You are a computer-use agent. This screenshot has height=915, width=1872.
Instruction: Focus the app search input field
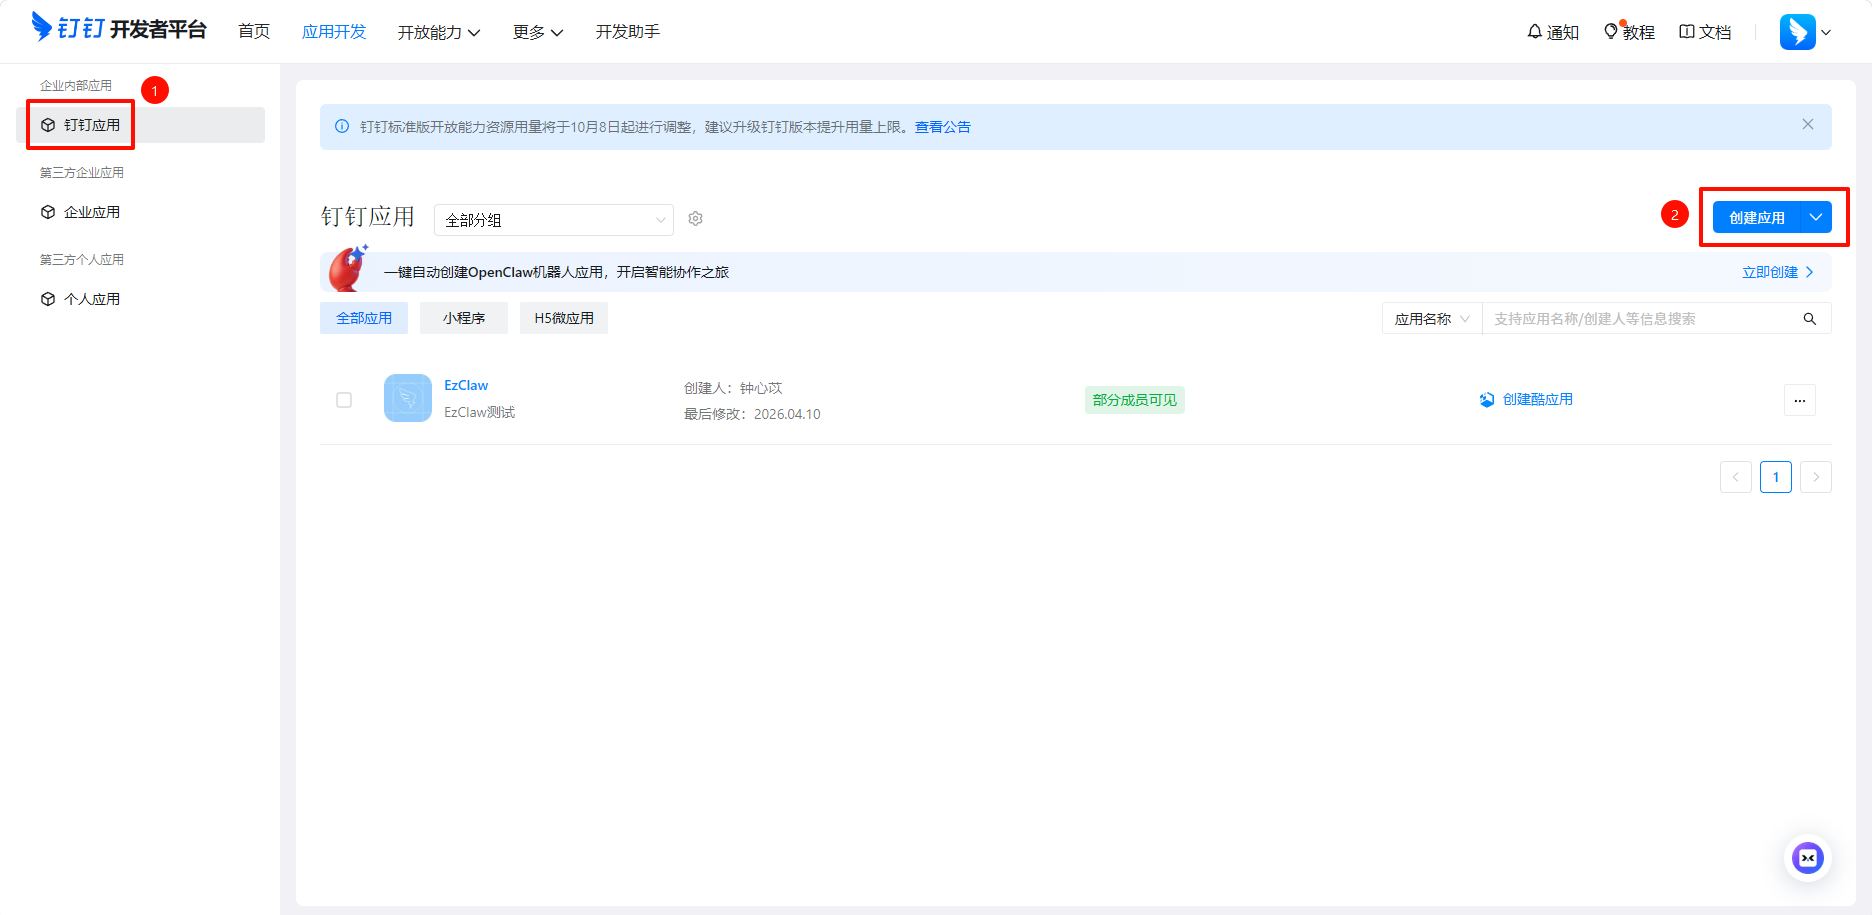point(1640,319)
